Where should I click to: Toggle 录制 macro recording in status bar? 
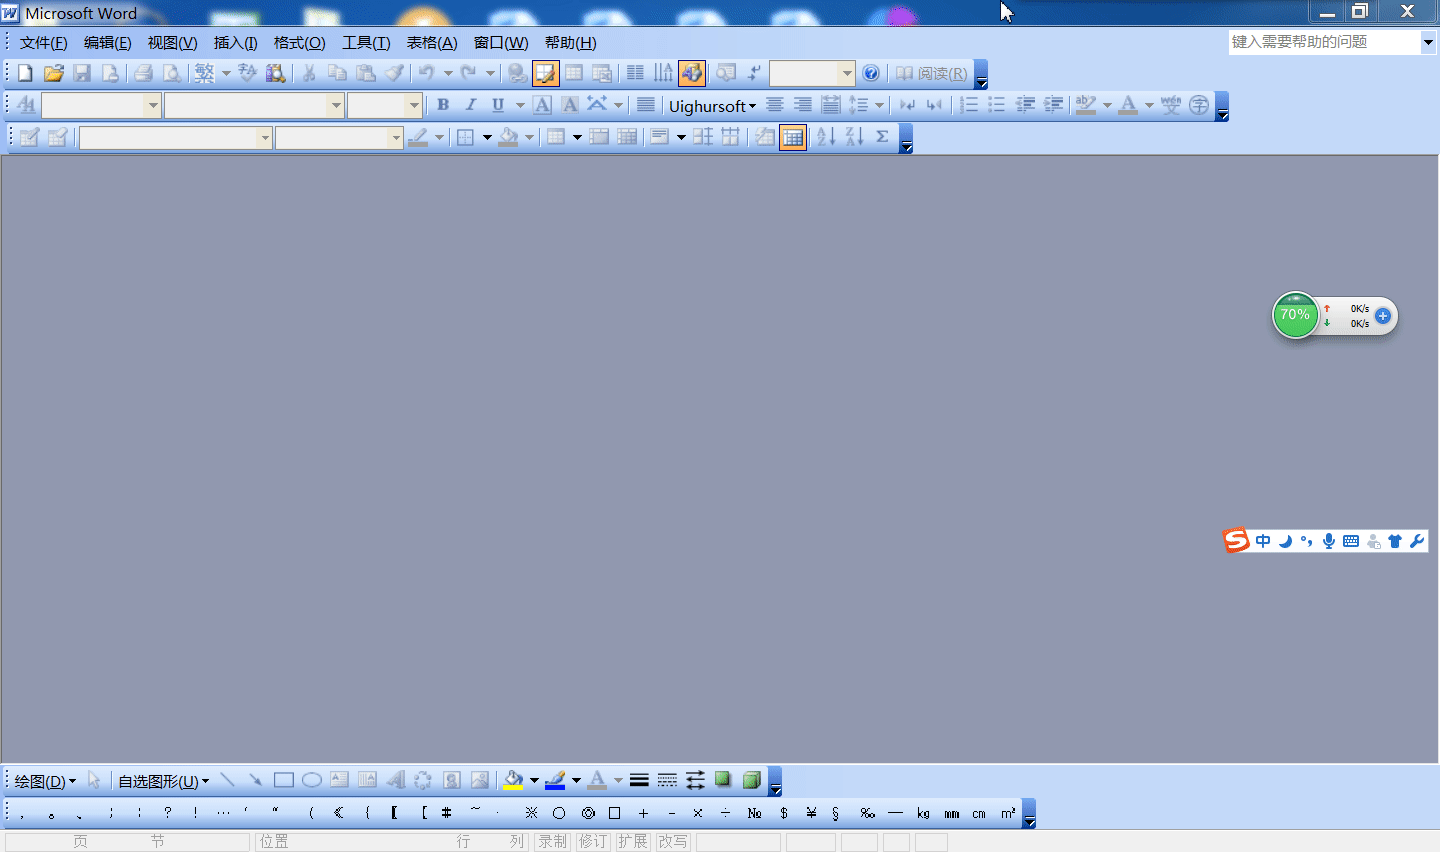(x=553, y=842)
